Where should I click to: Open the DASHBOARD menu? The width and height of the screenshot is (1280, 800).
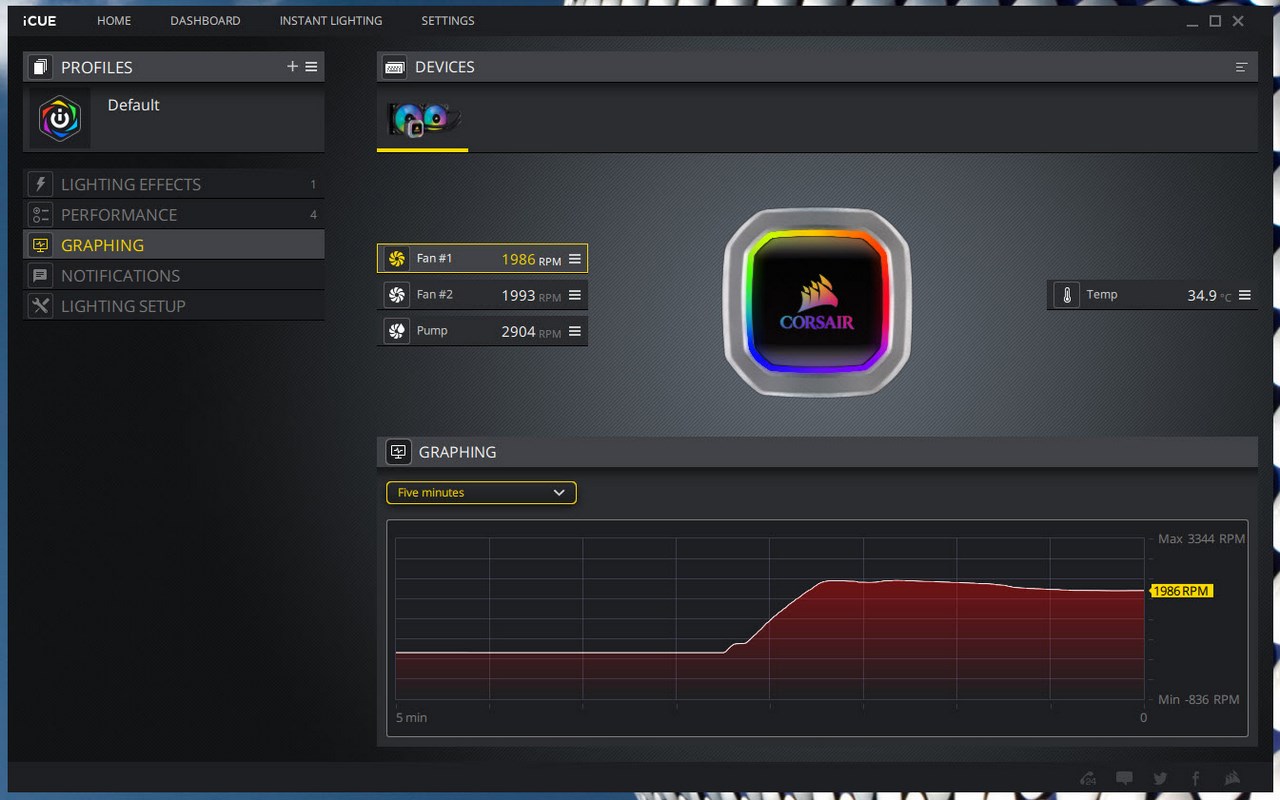(x=205, y=20)
